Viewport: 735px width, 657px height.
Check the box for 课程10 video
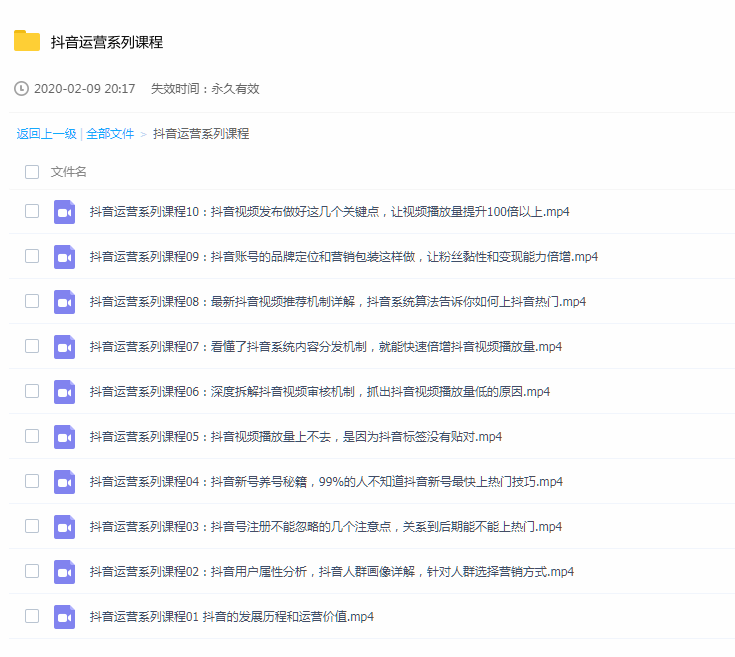(x=32, y=211)
